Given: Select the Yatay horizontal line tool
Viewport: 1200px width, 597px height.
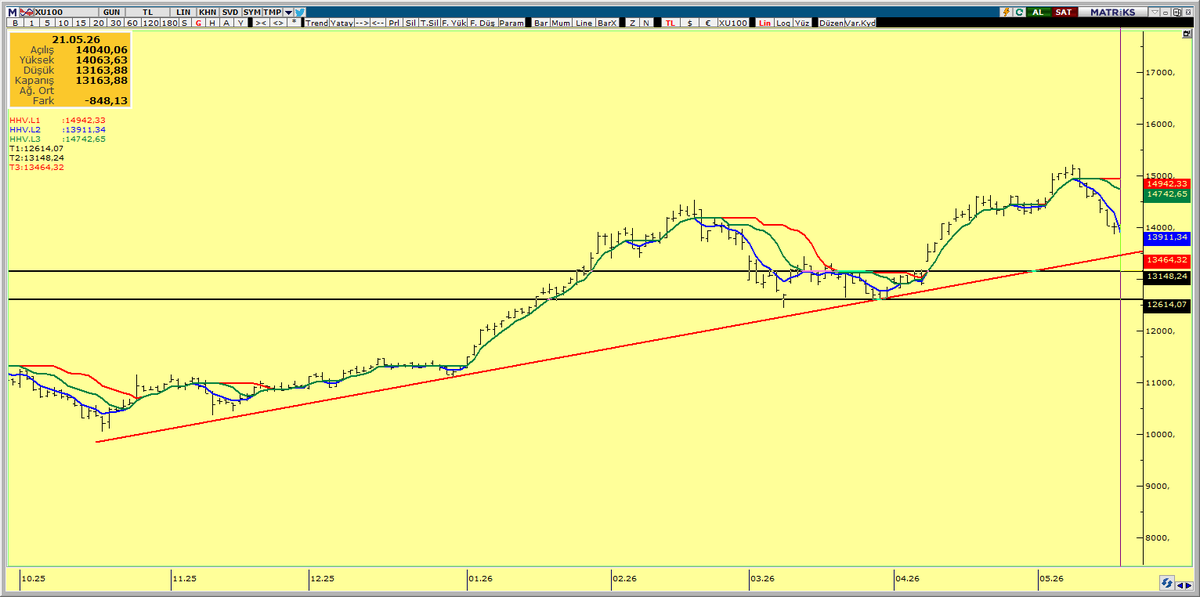Looking at the screenshot, I should point(341,23).
